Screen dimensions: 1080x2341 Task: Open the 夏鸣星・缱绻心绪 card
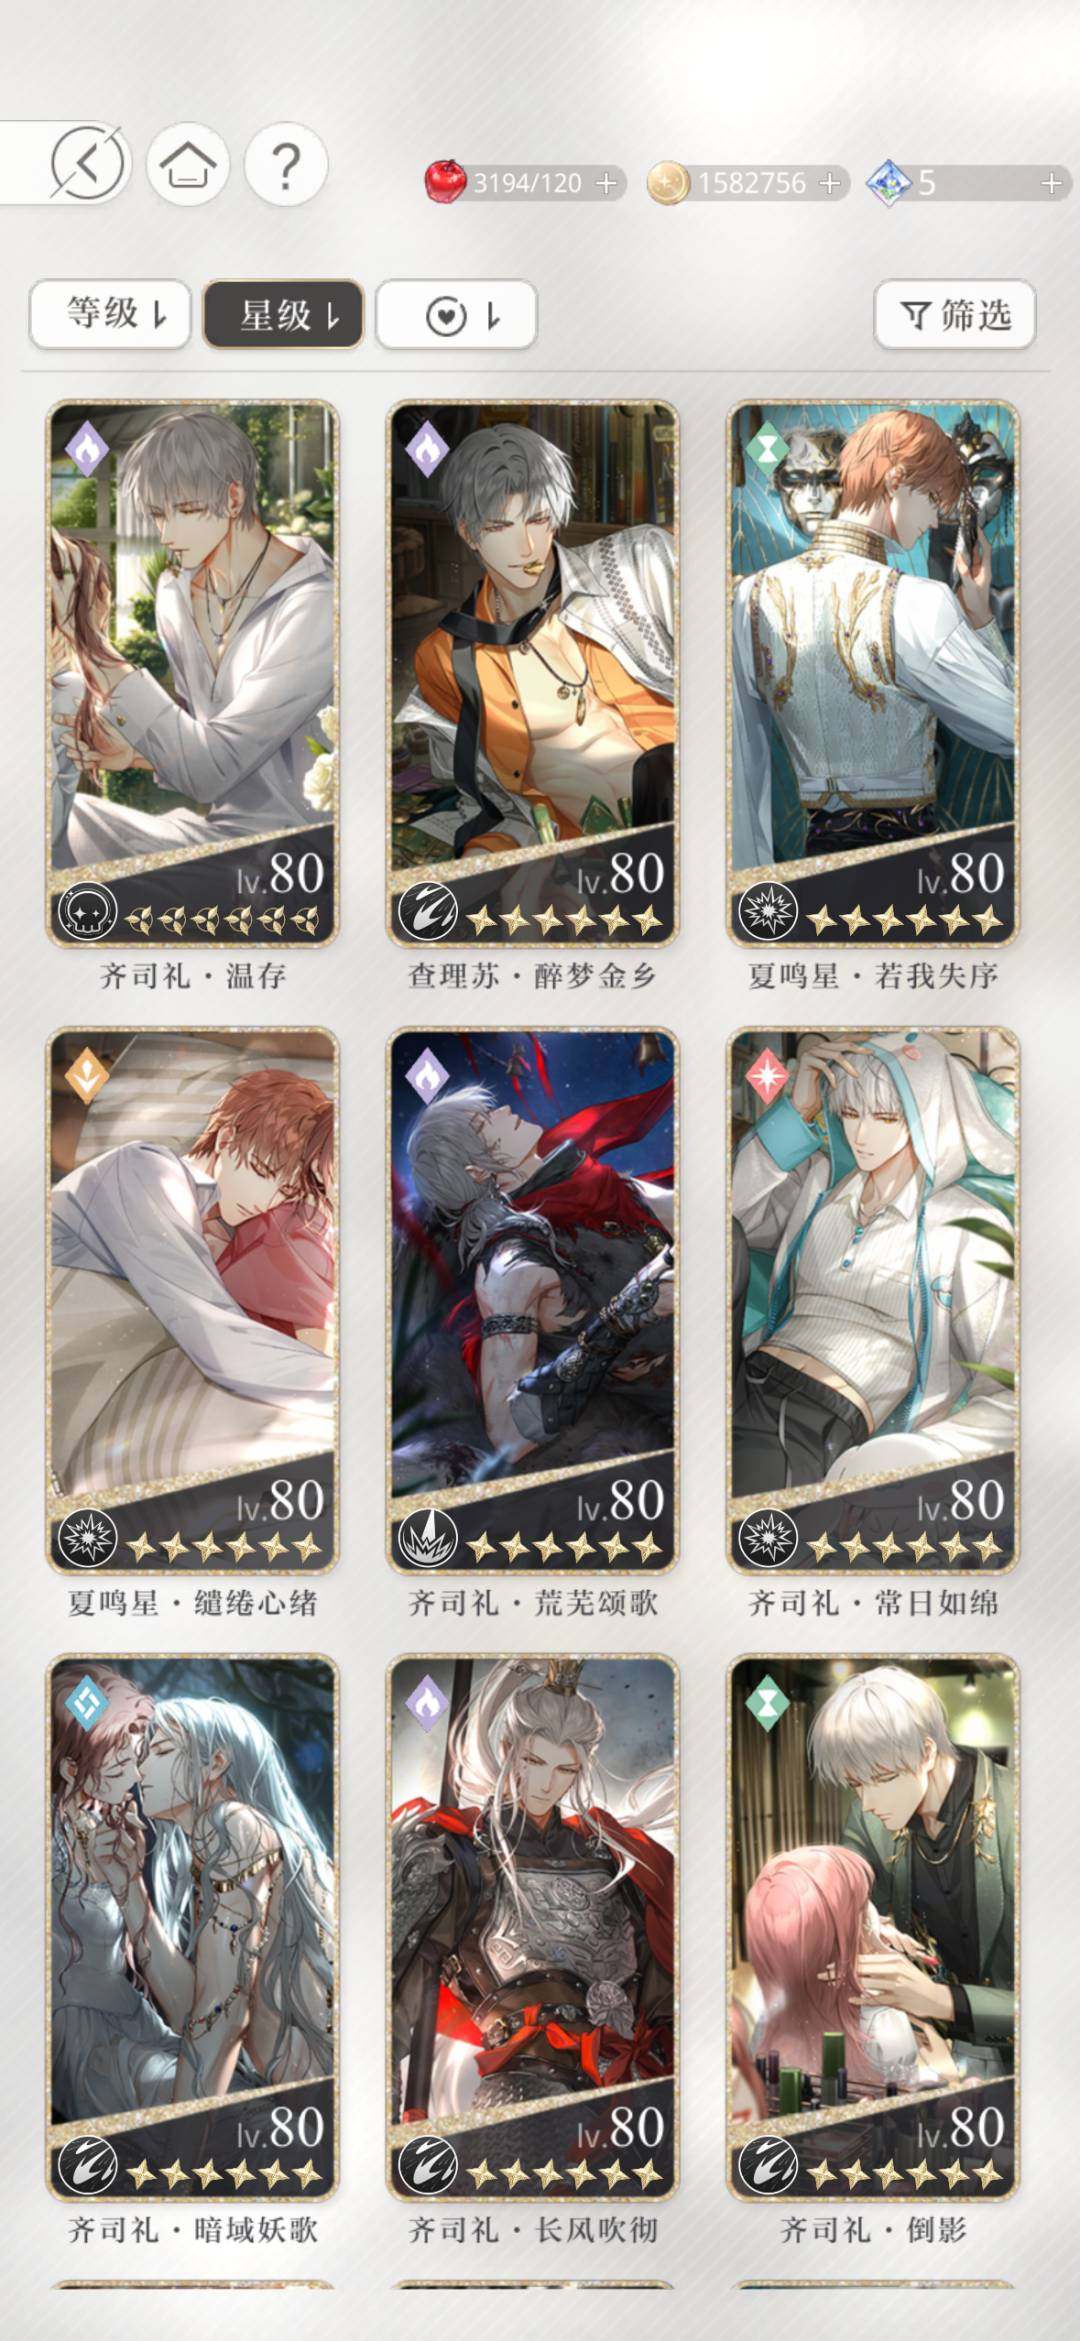[x=193, y=1301]
